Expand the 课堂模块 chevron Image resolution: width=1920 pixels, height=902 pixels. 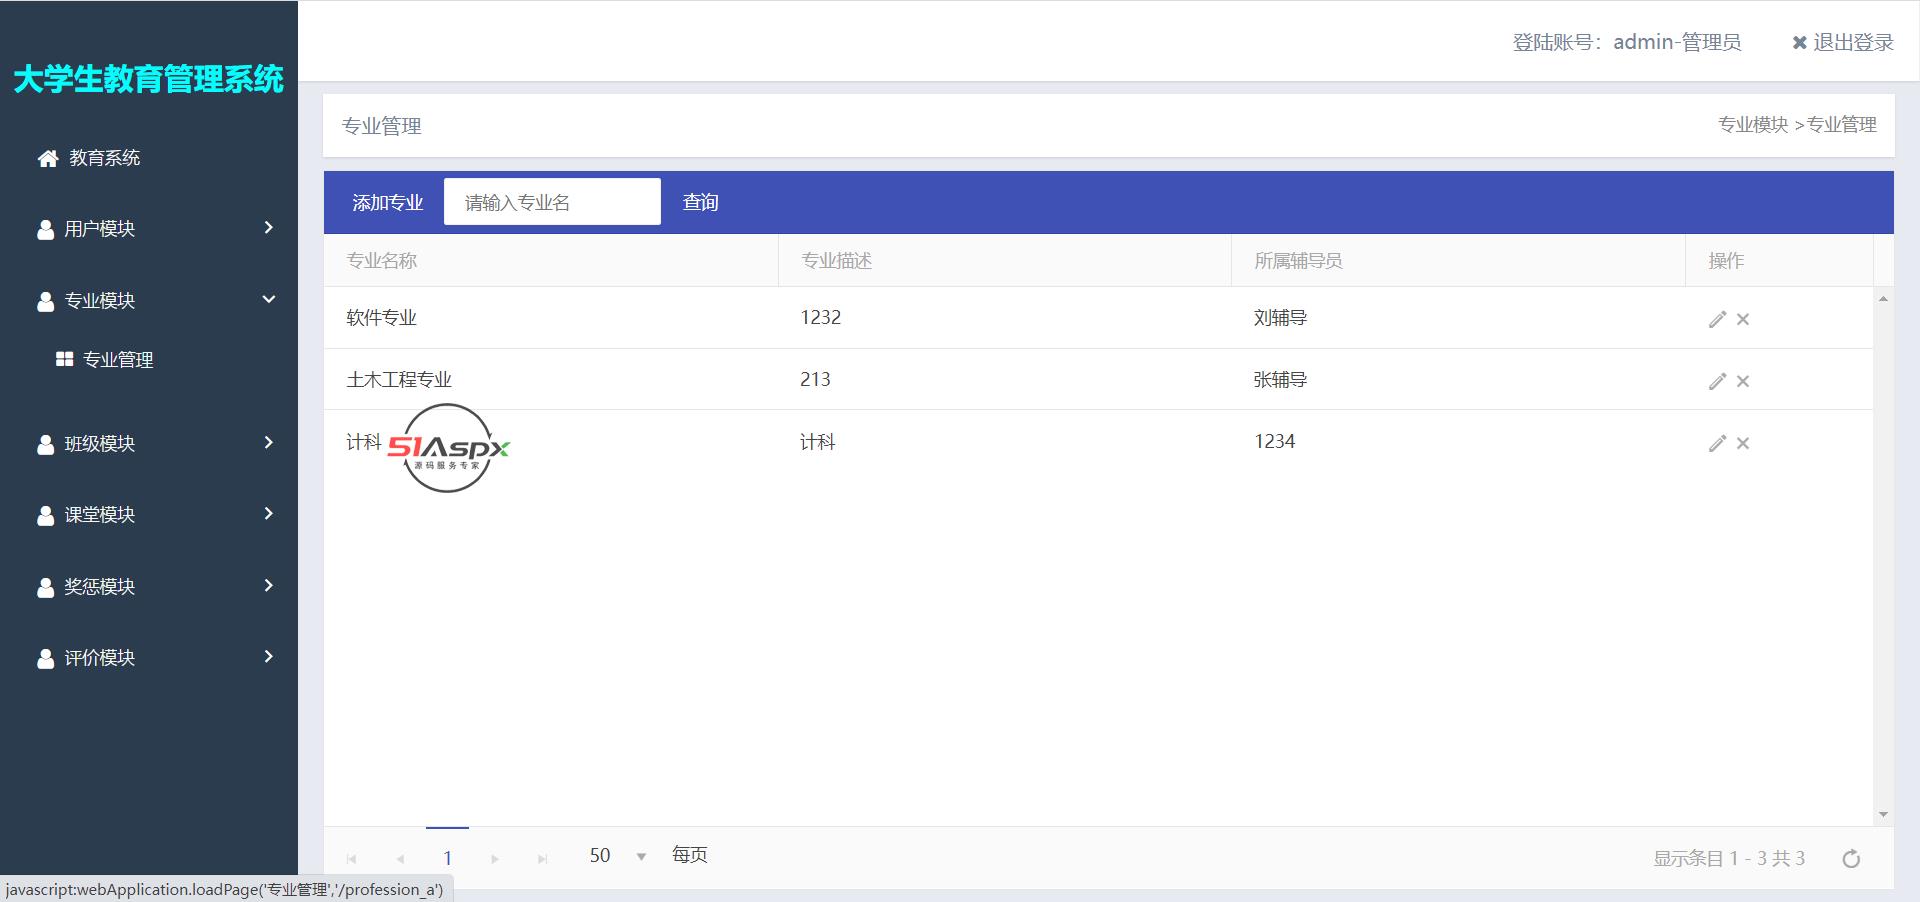[x=268, y=514]
